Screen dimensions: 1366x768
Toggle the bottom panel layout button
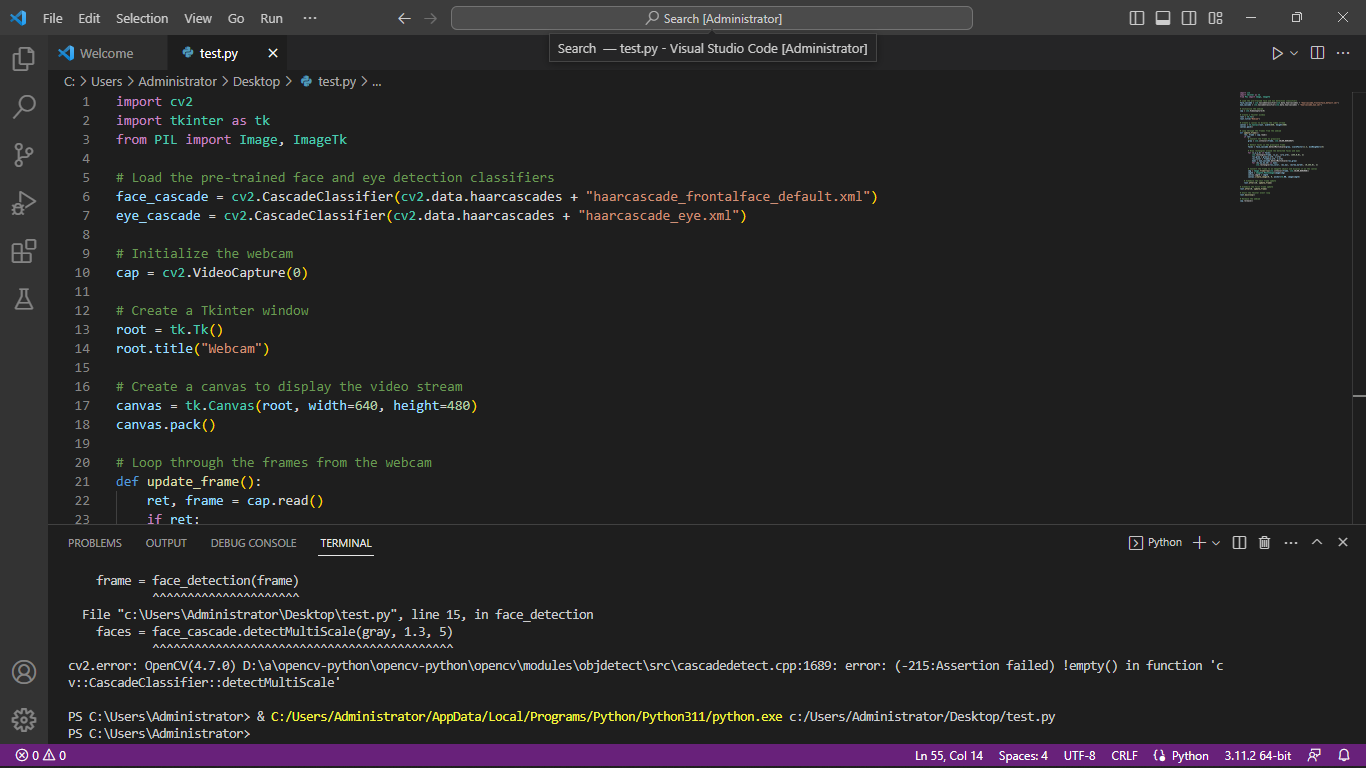tap(1163, 18)
